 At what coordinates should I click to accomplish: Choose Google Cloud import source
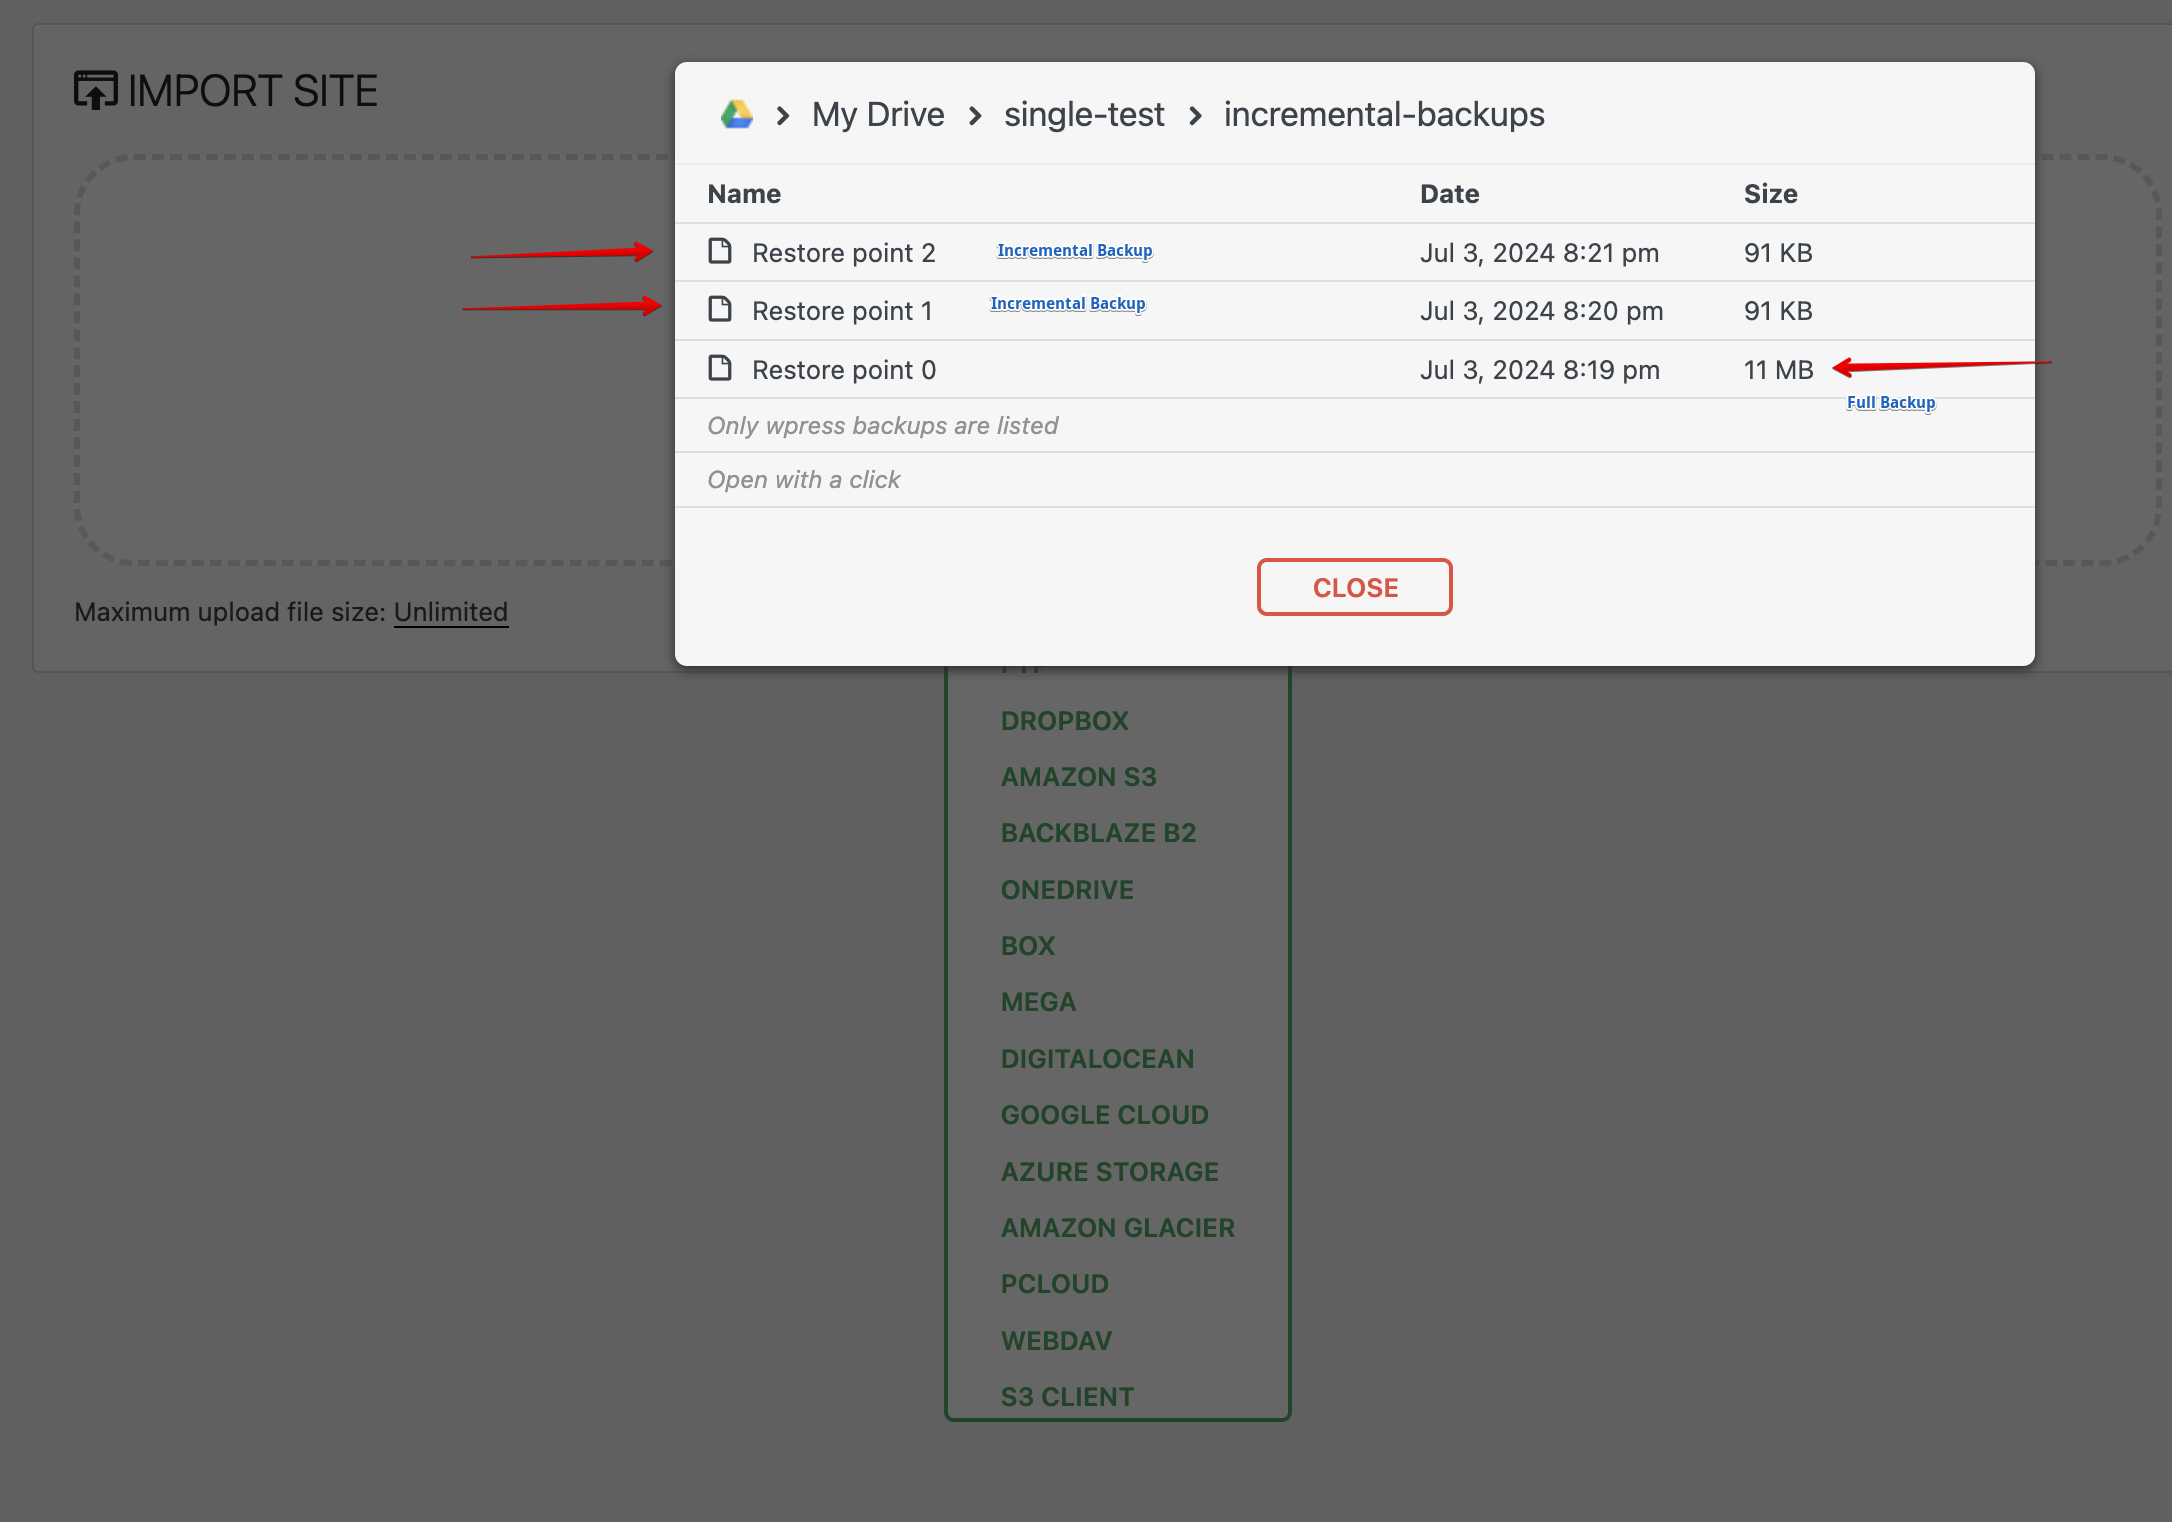click(x=1104, y=1115)
